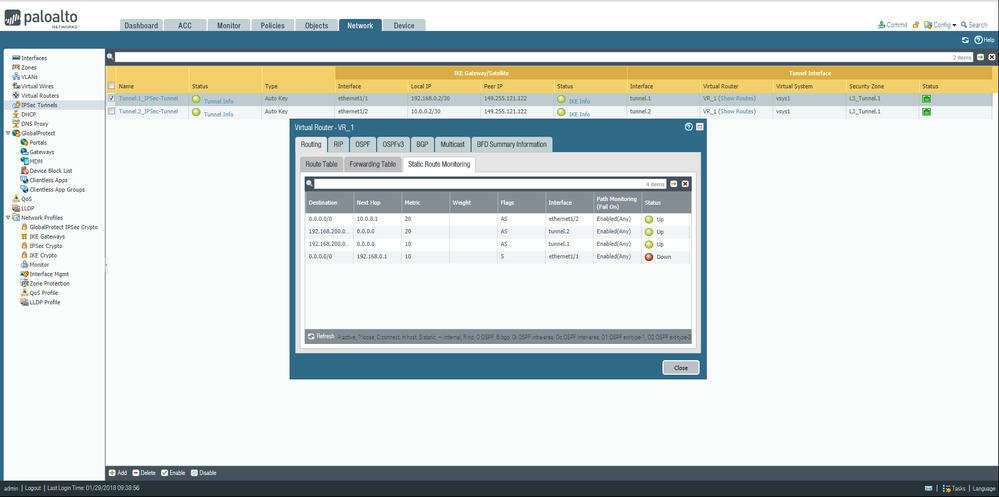Image resolution: width=999 pixels, height=497 pixels.
Task: Click the Tasks icon in the status bar
Action: click(945, 489)
